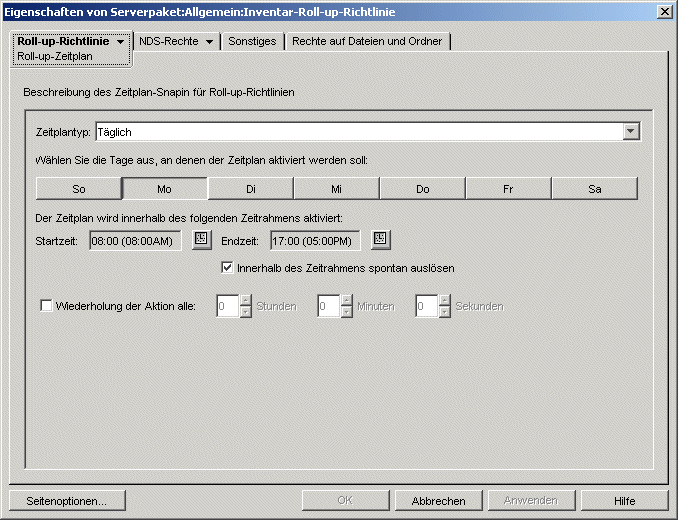Screen dimensions: 678x520
Task: Toggle 'Innerhalb des Zeitrahmens spontan auslösen' checkbox
Action: (227, 268)
